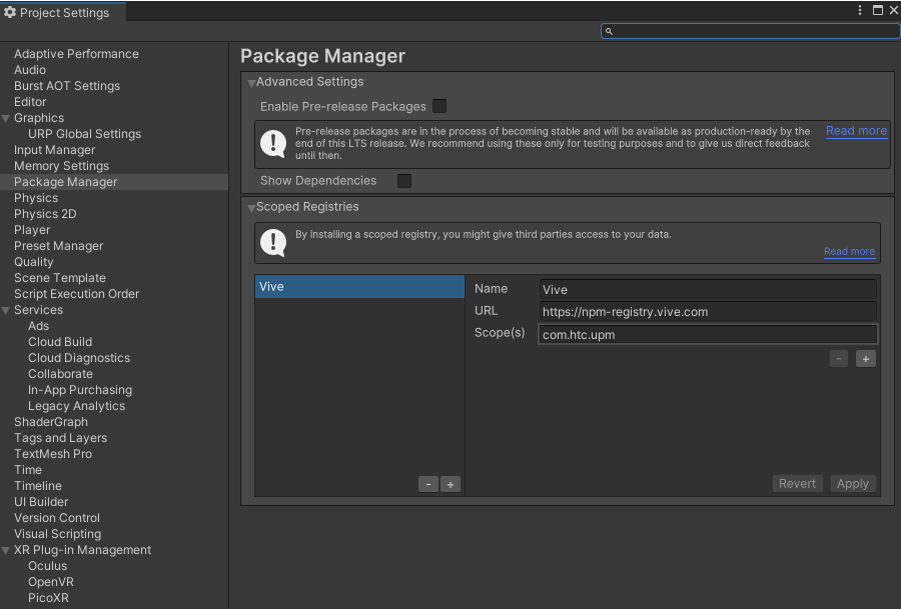Click the search magnifier icon
Screen dimensions: 901x609
(x=609, y=31)
